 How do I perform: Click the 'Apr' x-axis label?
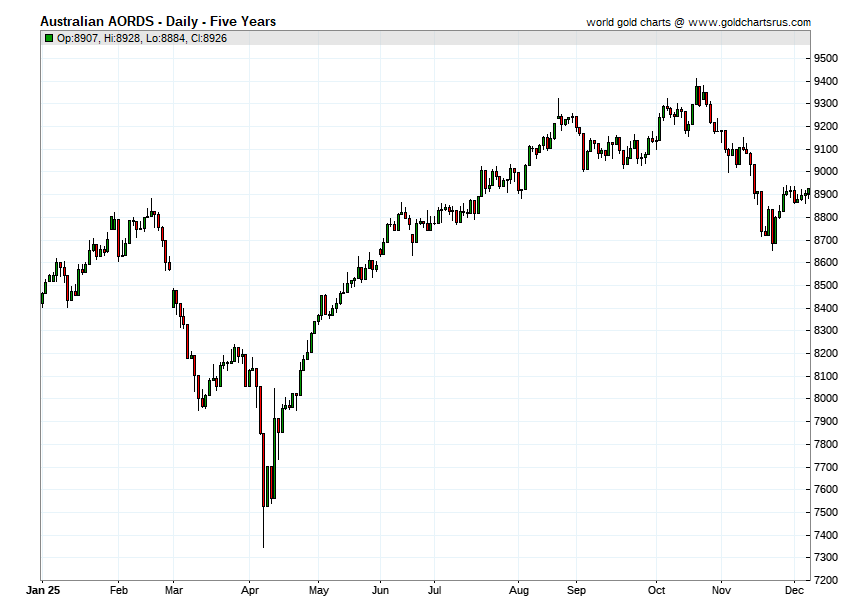point(250,590)
